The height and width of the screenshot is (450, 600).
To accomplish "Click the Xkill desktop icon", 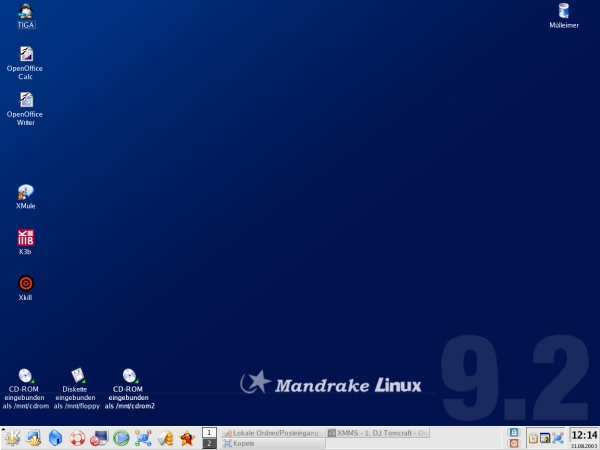I will (x=26, y=288).
